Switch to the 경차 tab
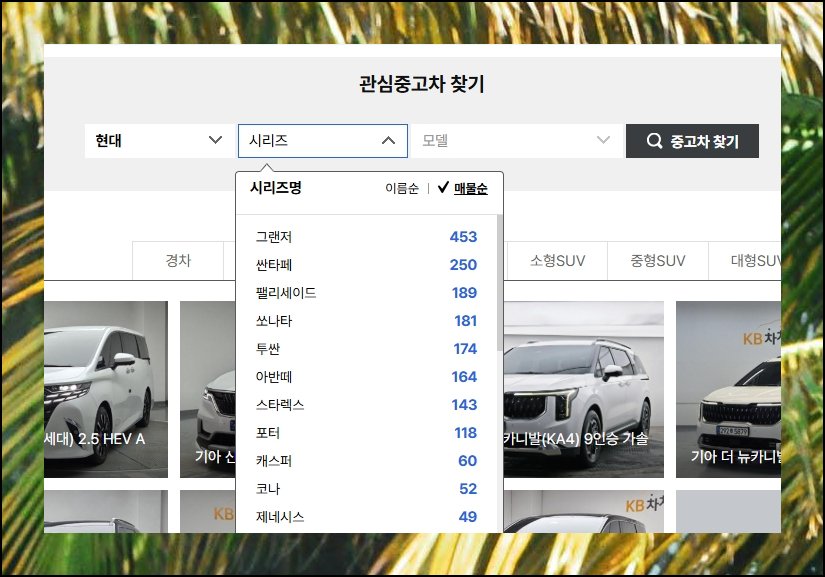 (178, 260)
